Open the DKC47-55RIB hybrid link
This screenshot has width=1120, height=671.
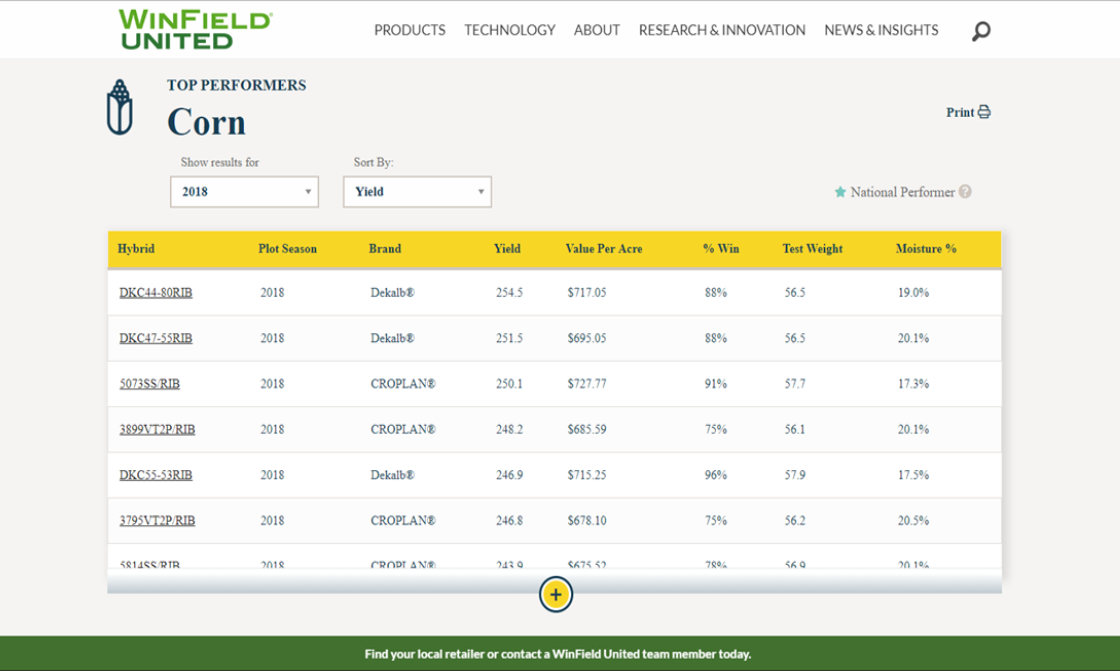click(156, 338)
